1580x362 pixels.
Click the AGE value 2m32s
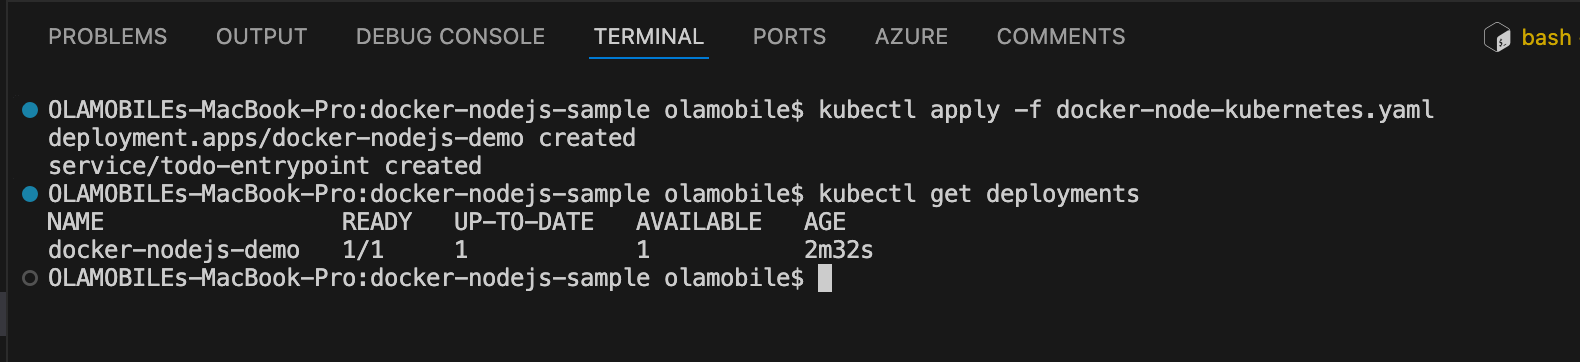click(839, 250)
